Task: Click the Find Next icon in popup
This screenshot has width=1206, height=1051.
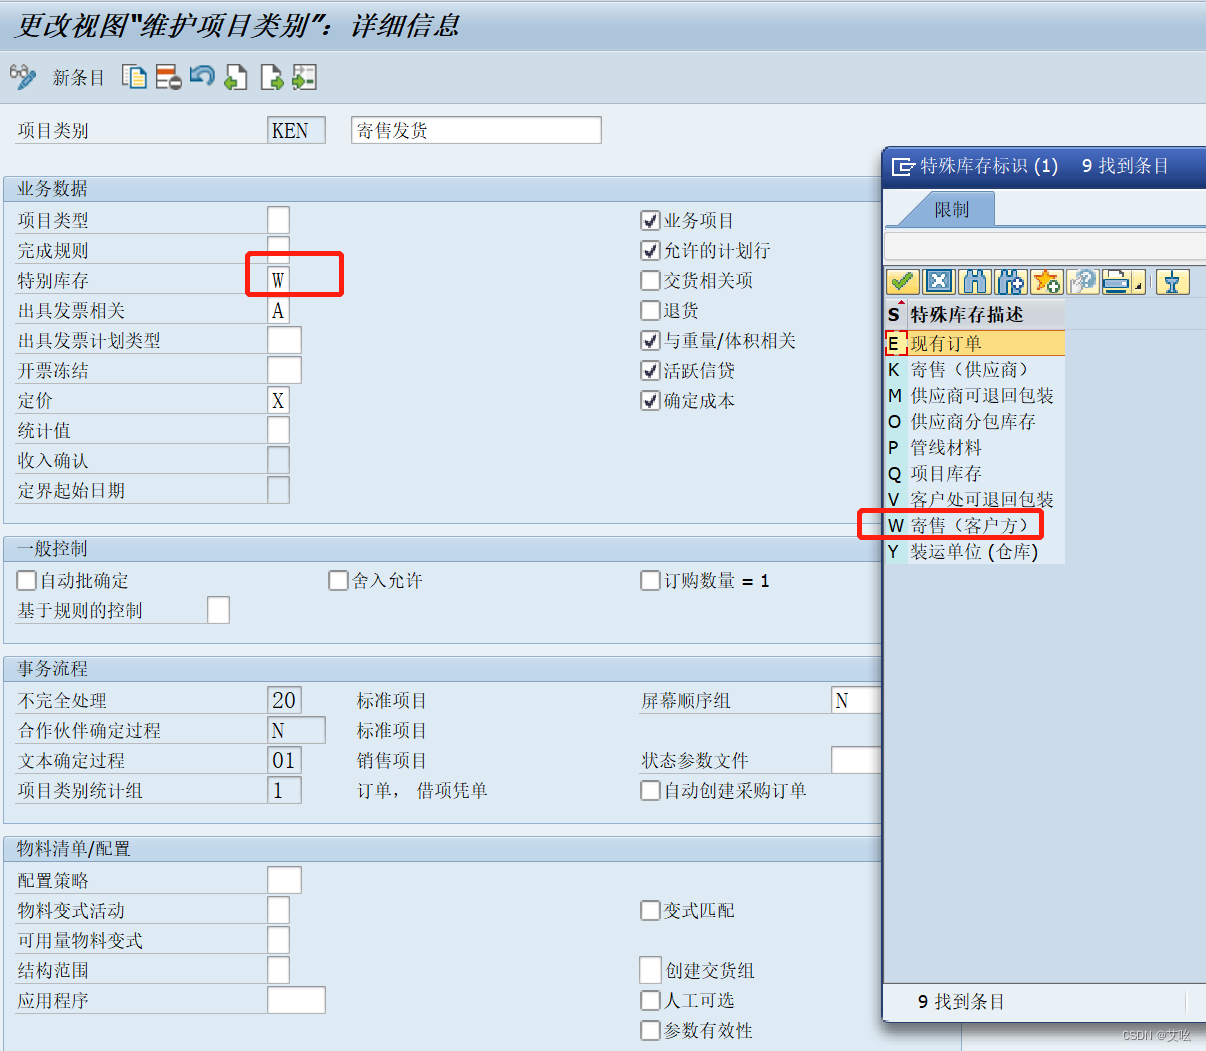Action: tap(1010, 281)
